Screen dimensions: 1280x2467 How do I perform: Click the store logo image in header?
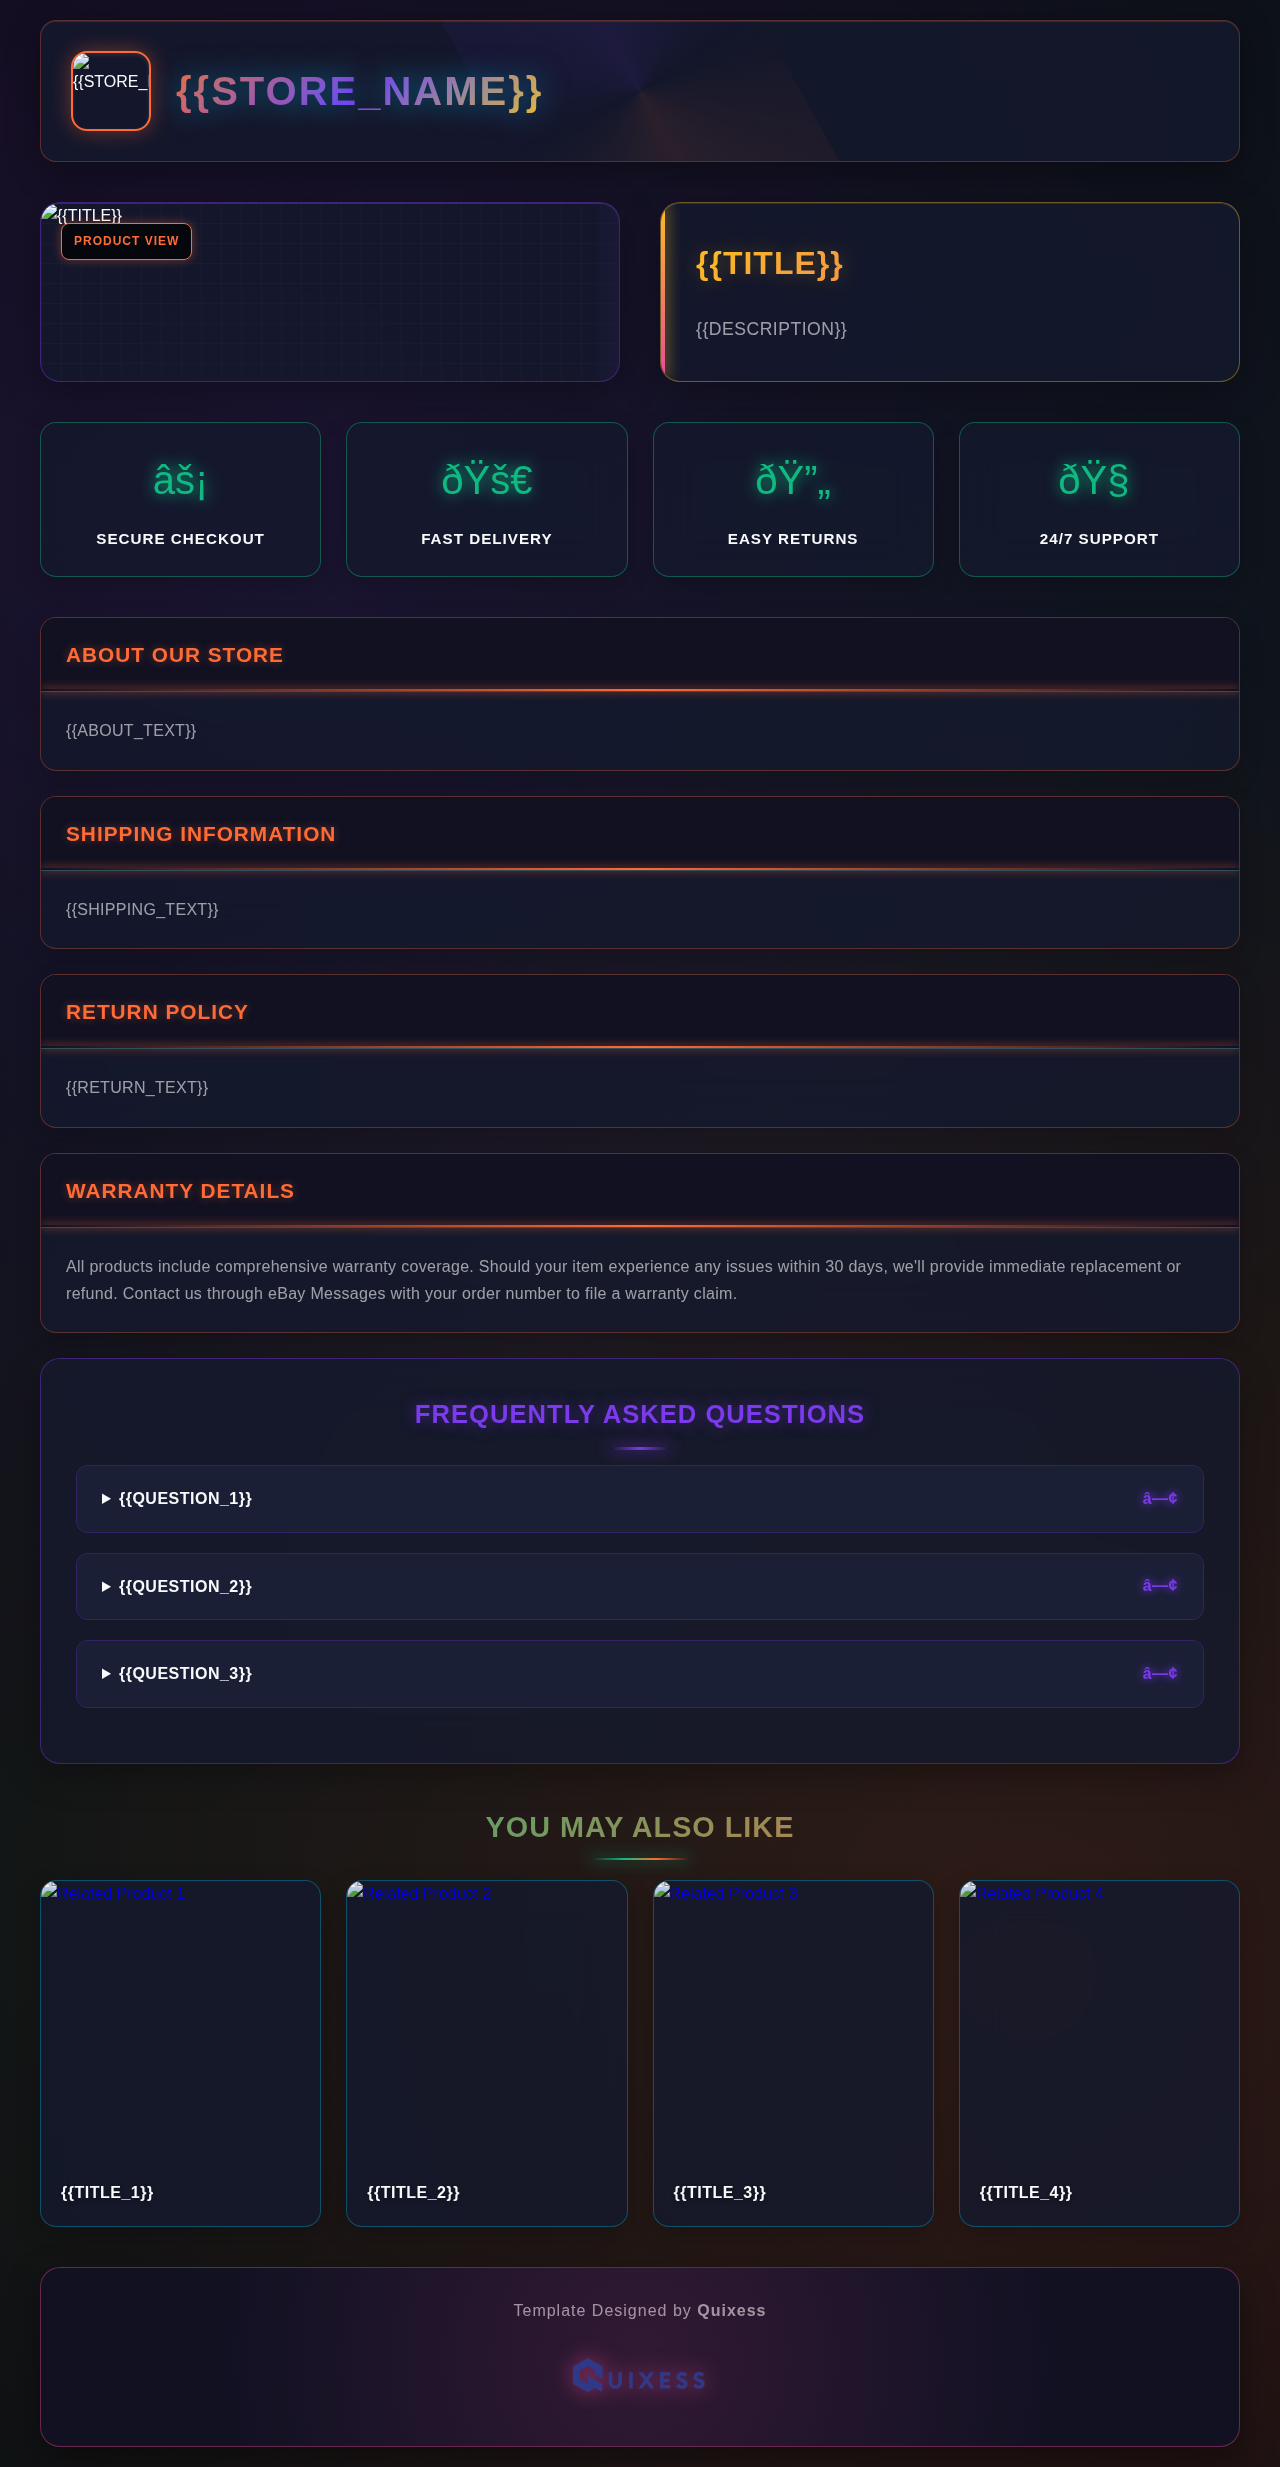point(111,91)
